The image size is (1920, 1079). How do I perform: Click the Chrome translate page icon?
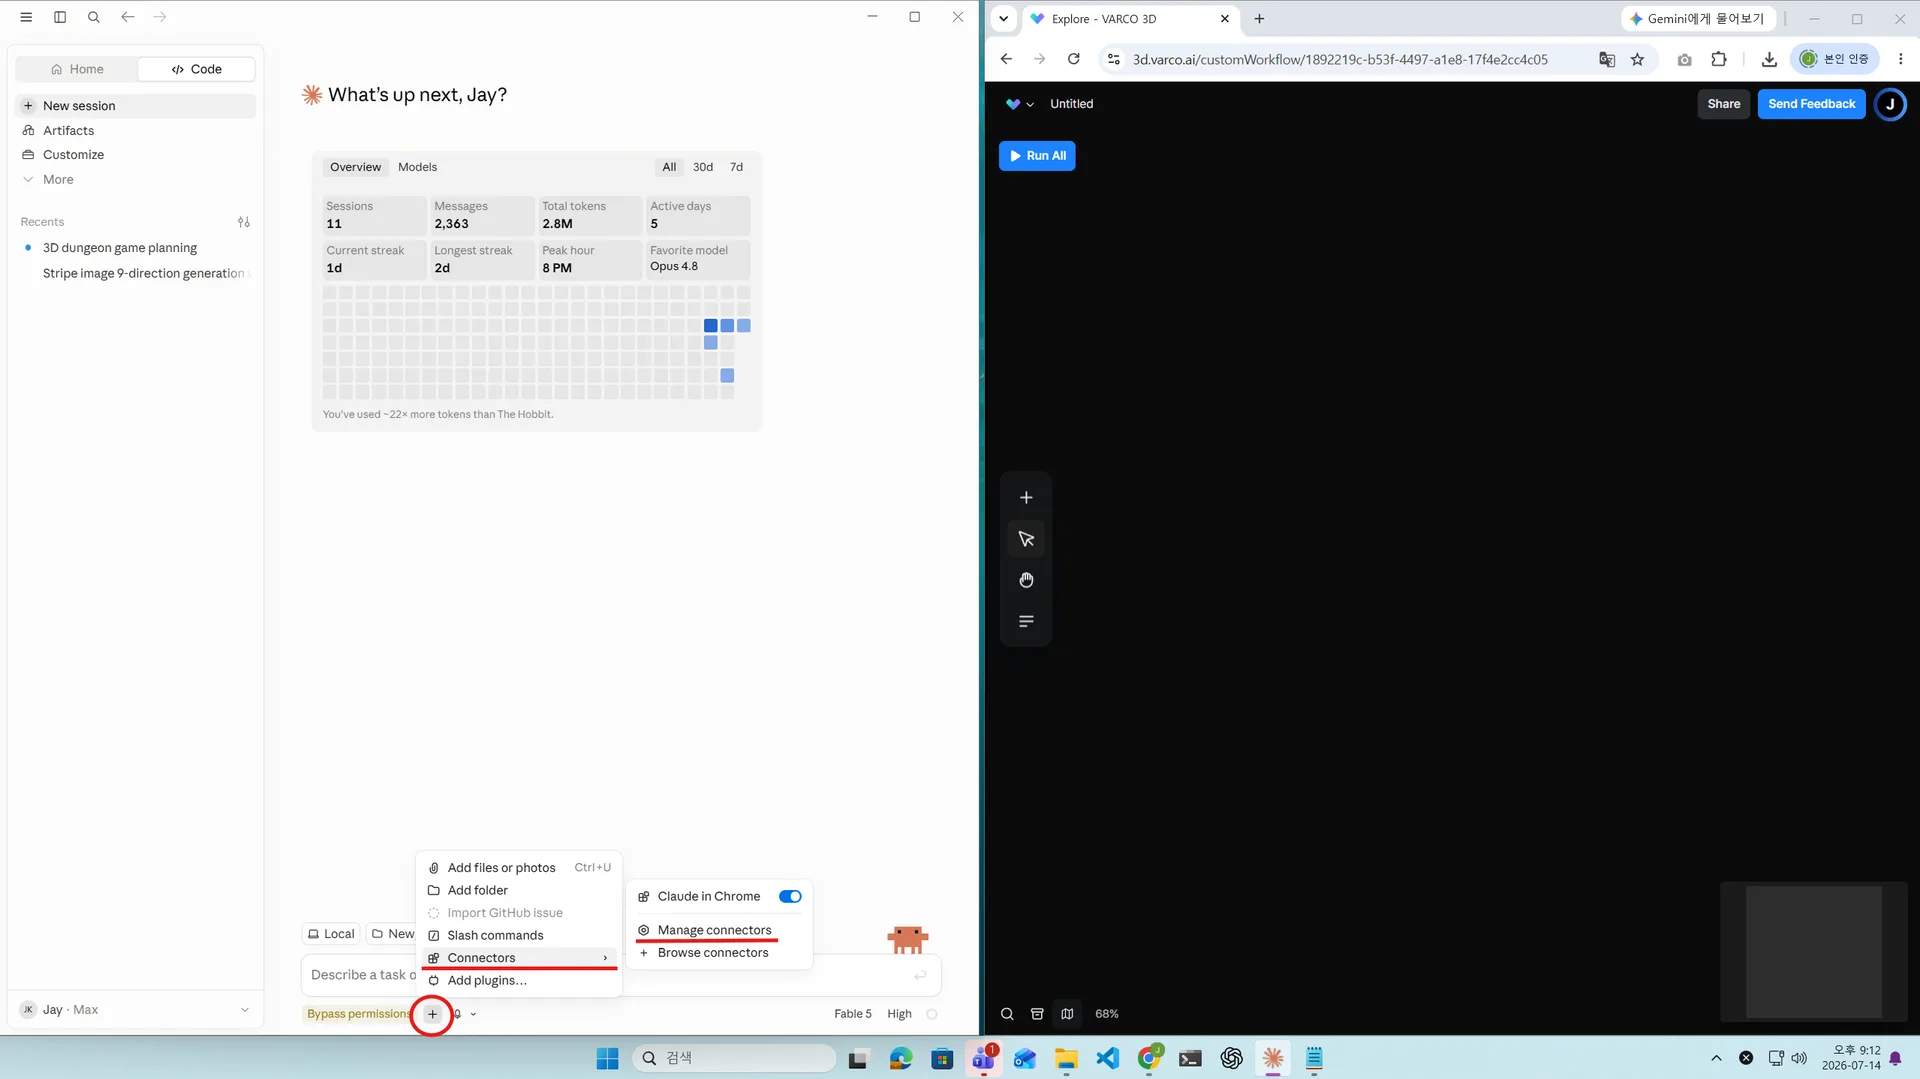1607,59
